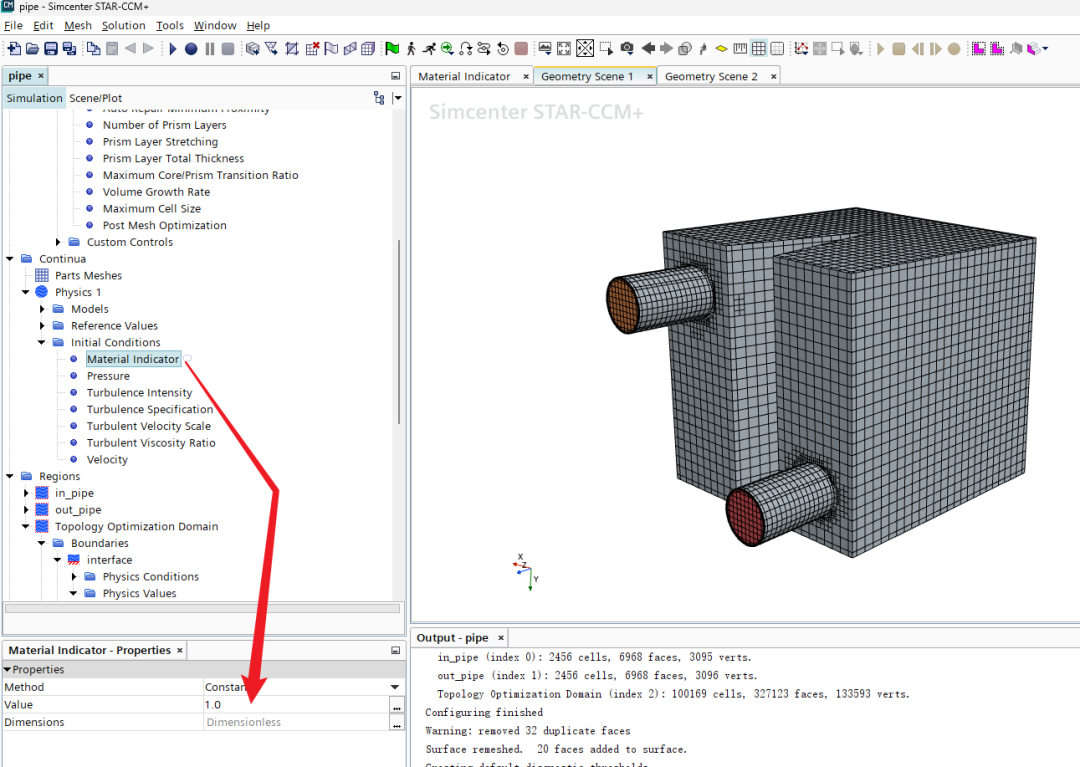The width and height of the screenshot is (1080, 767).
Task: Click the yellow plane section icon
Action: point(721,49)
